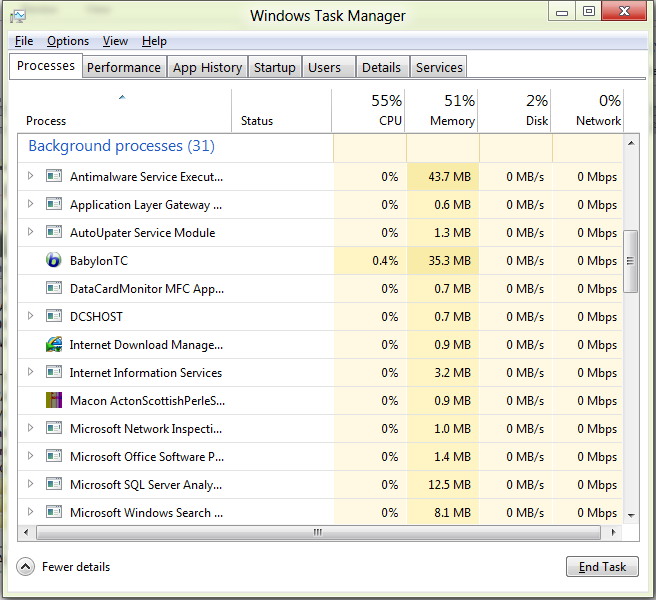Click the BabylonTC blue b icon

coord(54,260)
